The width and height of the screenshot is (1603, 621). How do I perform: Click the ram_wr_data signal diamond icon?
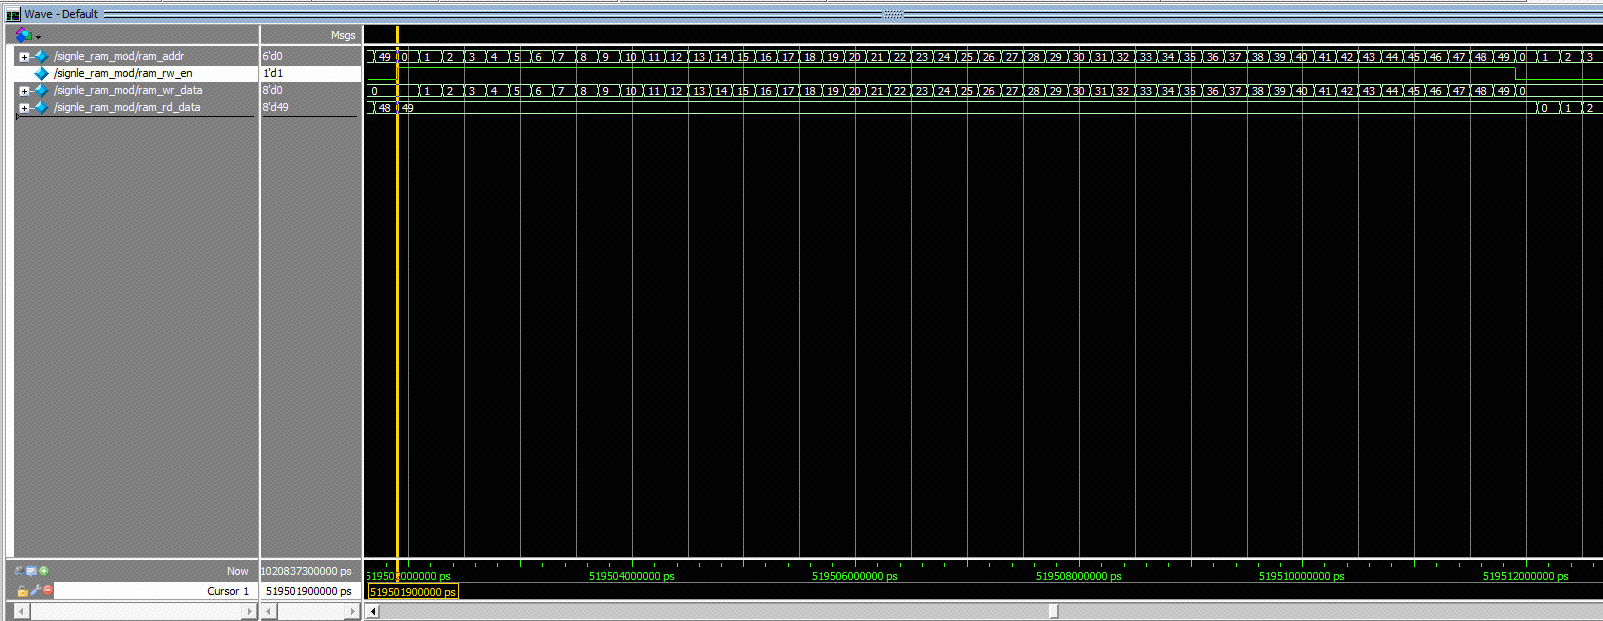[x=41, y=91]
